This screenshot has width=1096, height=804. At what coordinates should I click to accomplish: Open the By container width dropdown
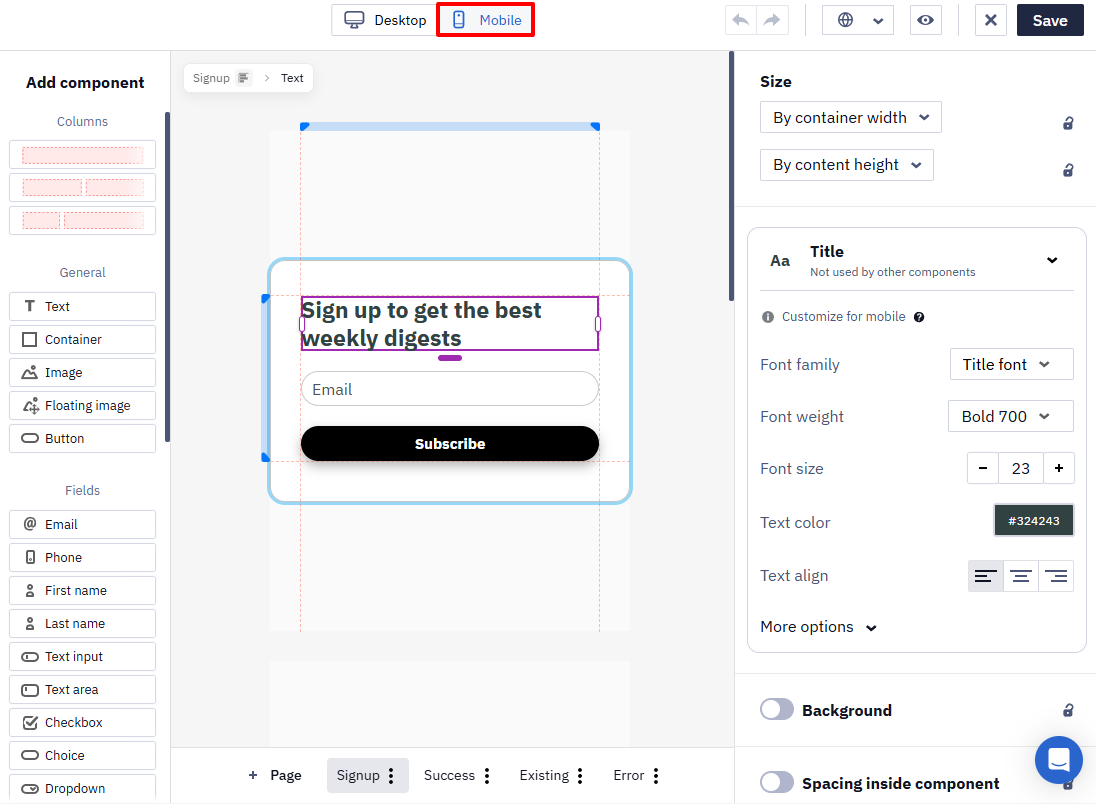pyautogui.click(x=851, y=117)
